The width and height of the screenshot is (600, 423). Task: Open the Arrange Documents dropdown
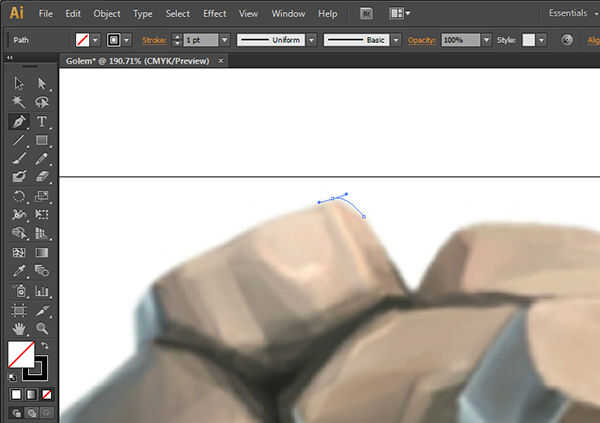pyautogui.click(x=399, y=14)
